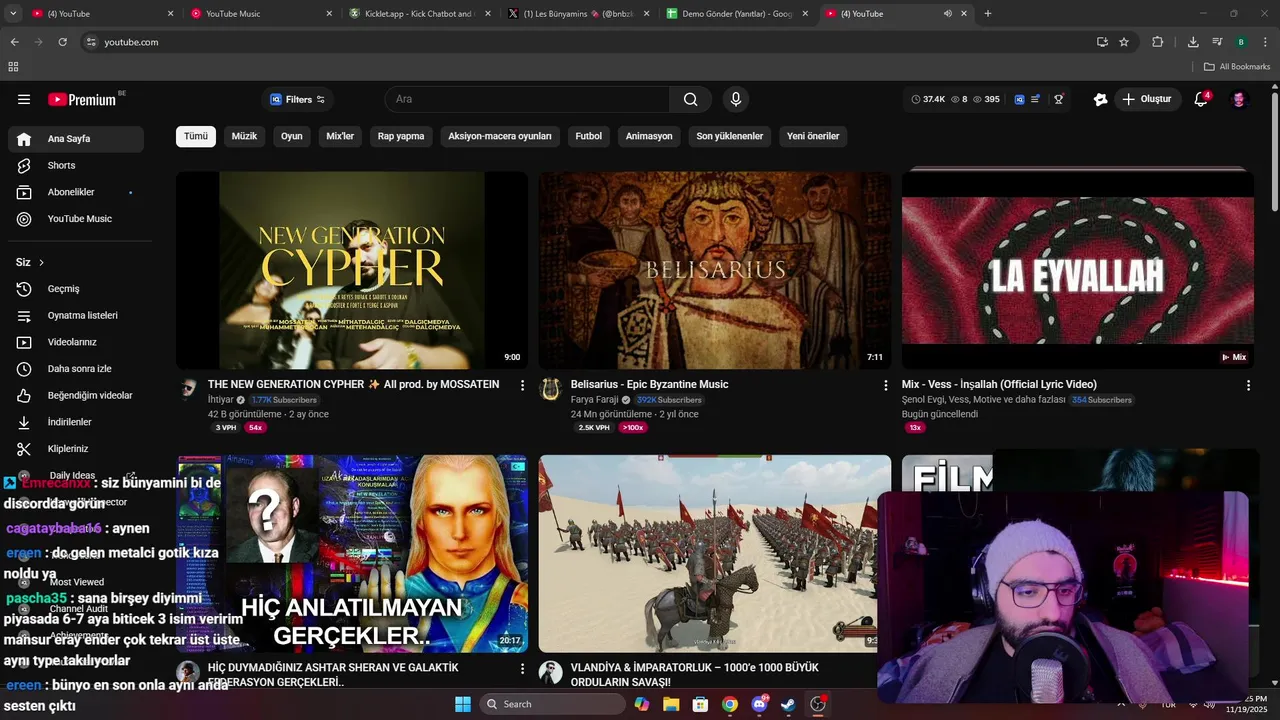The width and height of the screenshot is (1280, 720).
Task: Bookmark this page with the star icon
Action: click(x=1124, y=42)
